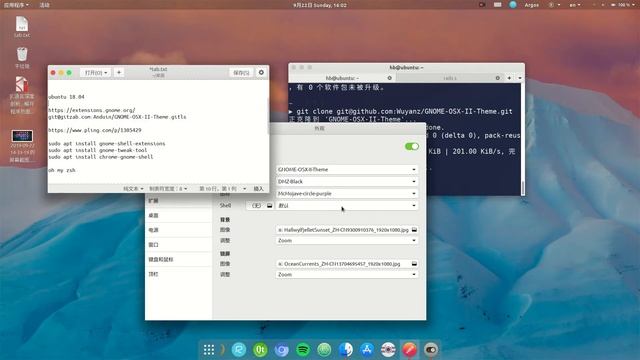
Task: Open the round camera-like app in the dock
Action: pos(388,349)
